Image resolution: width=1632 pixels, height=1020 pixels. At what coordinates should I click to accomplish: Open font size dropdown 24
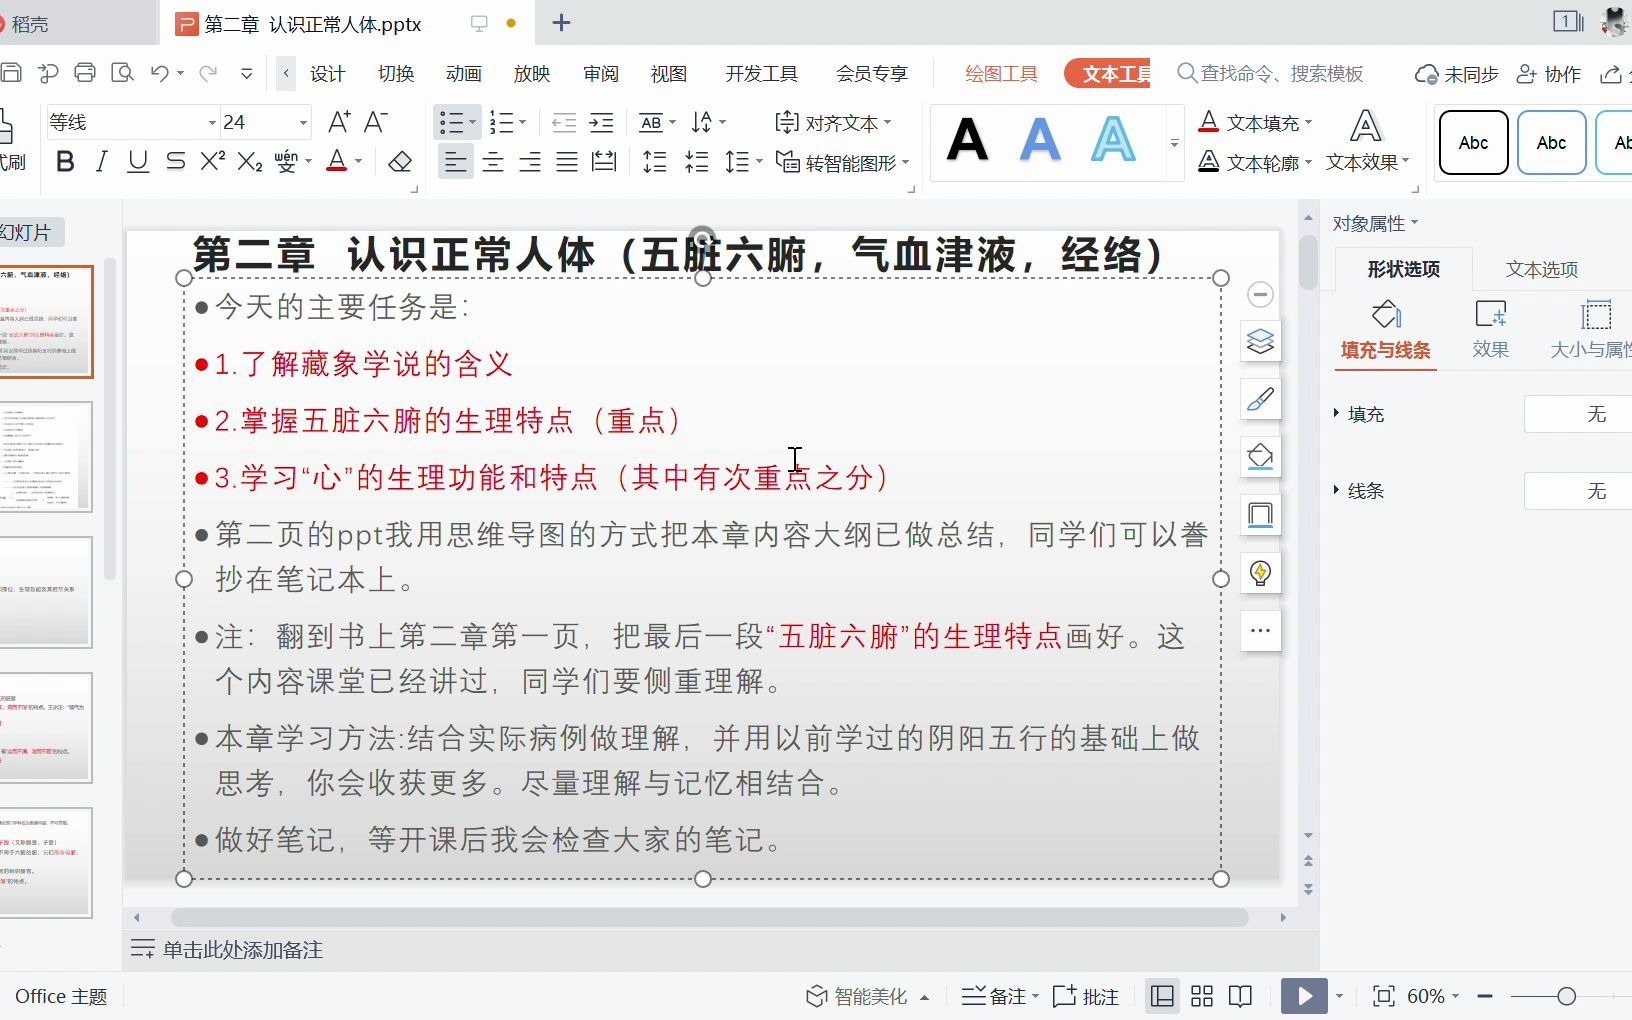[303, 123]
